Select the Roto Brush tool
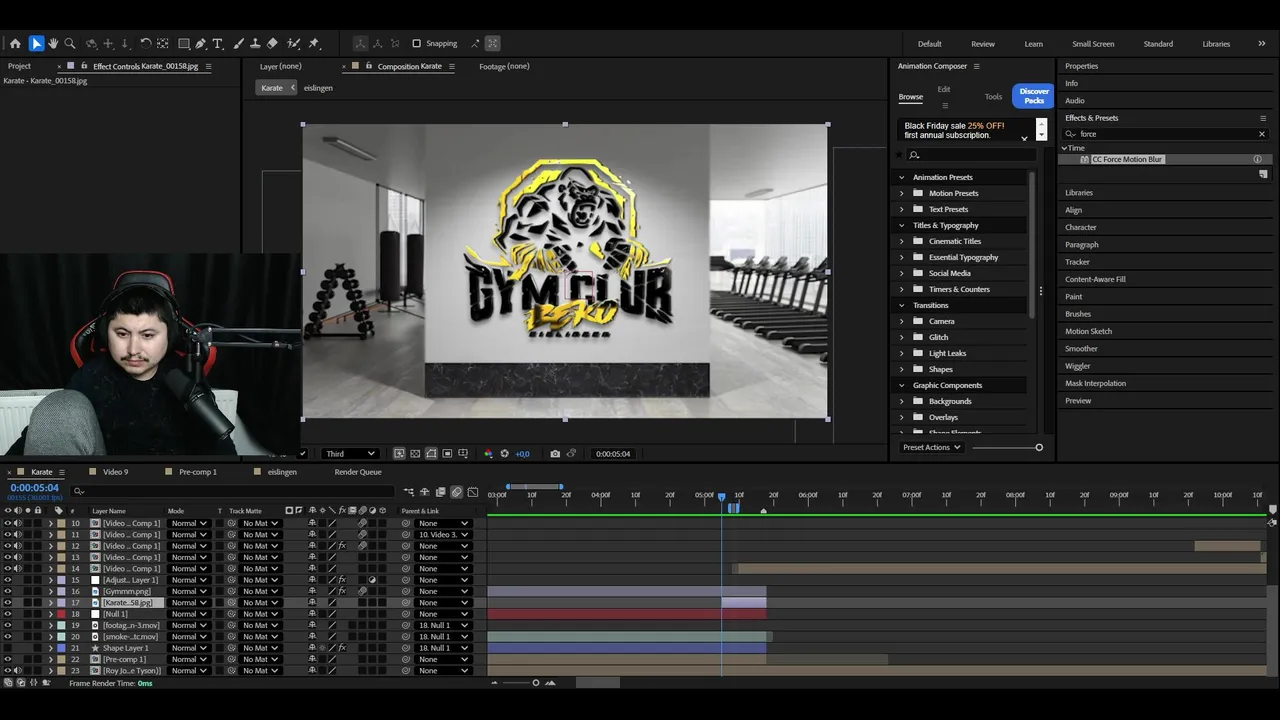The image size is (1280, 720). [293, 43]
